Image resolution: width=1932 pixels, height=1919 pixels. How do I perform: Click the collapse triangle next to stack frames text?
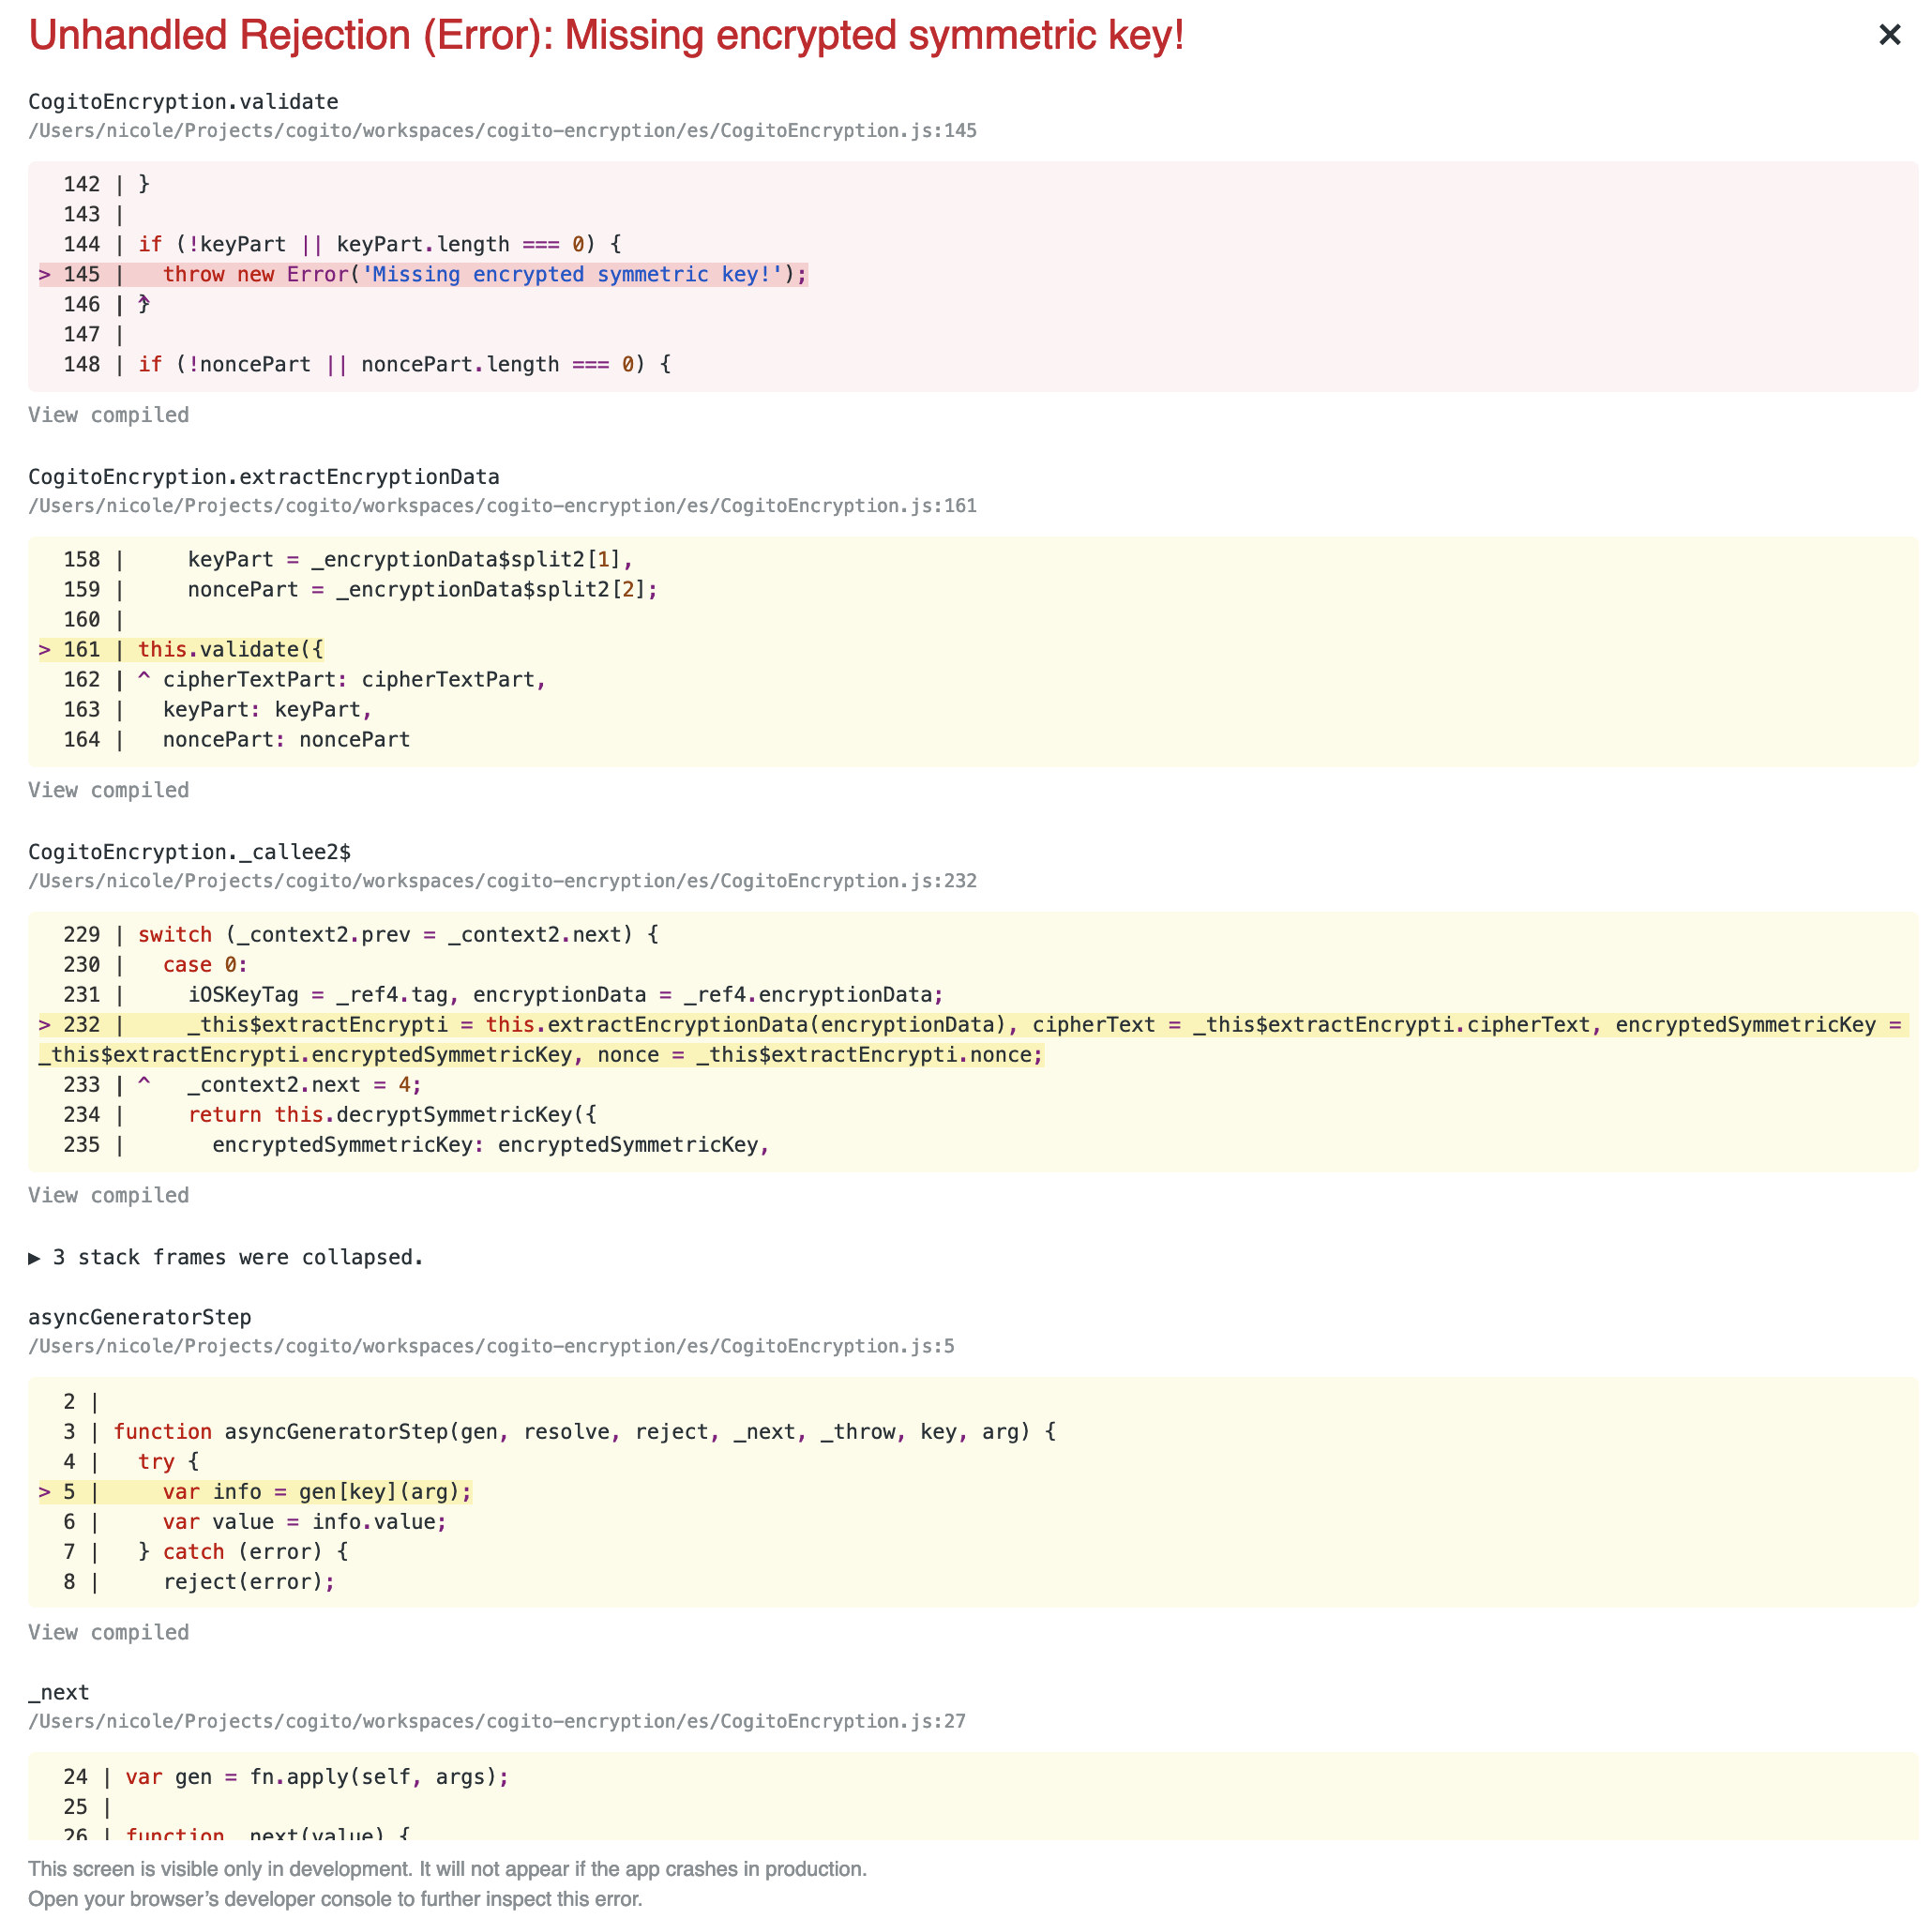point(35,1258)
